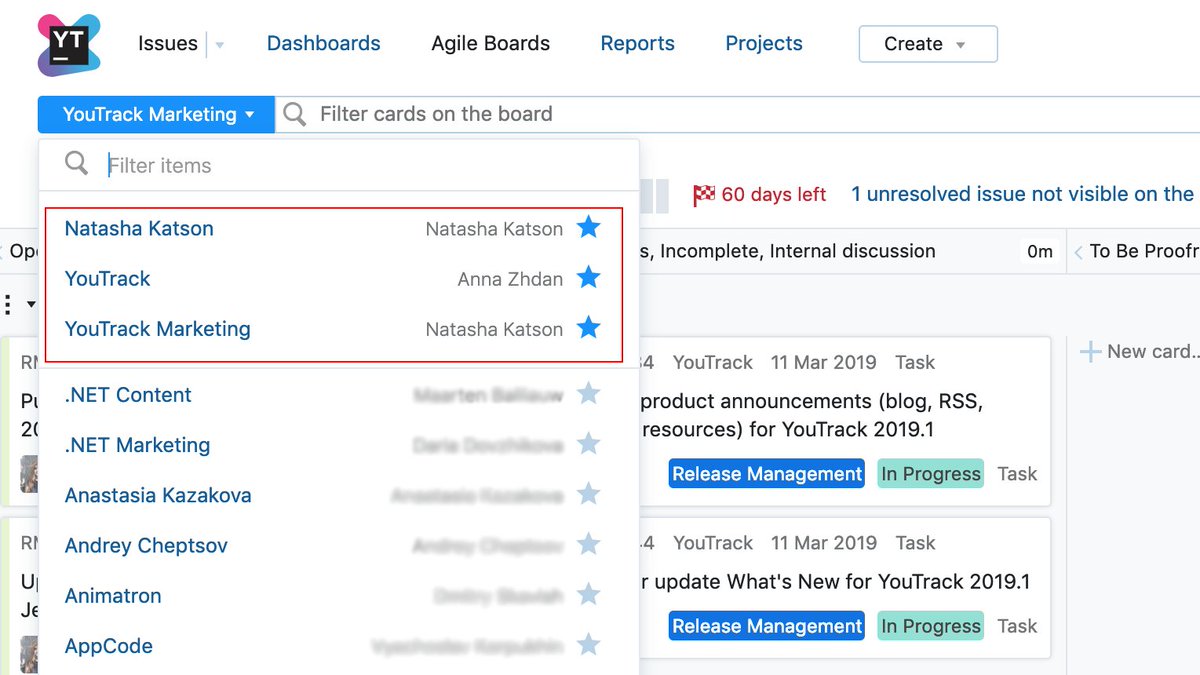Unfavorite the YouTrack Marketing board
Viewport: 1200px width, 675px height.
[589, 328]
